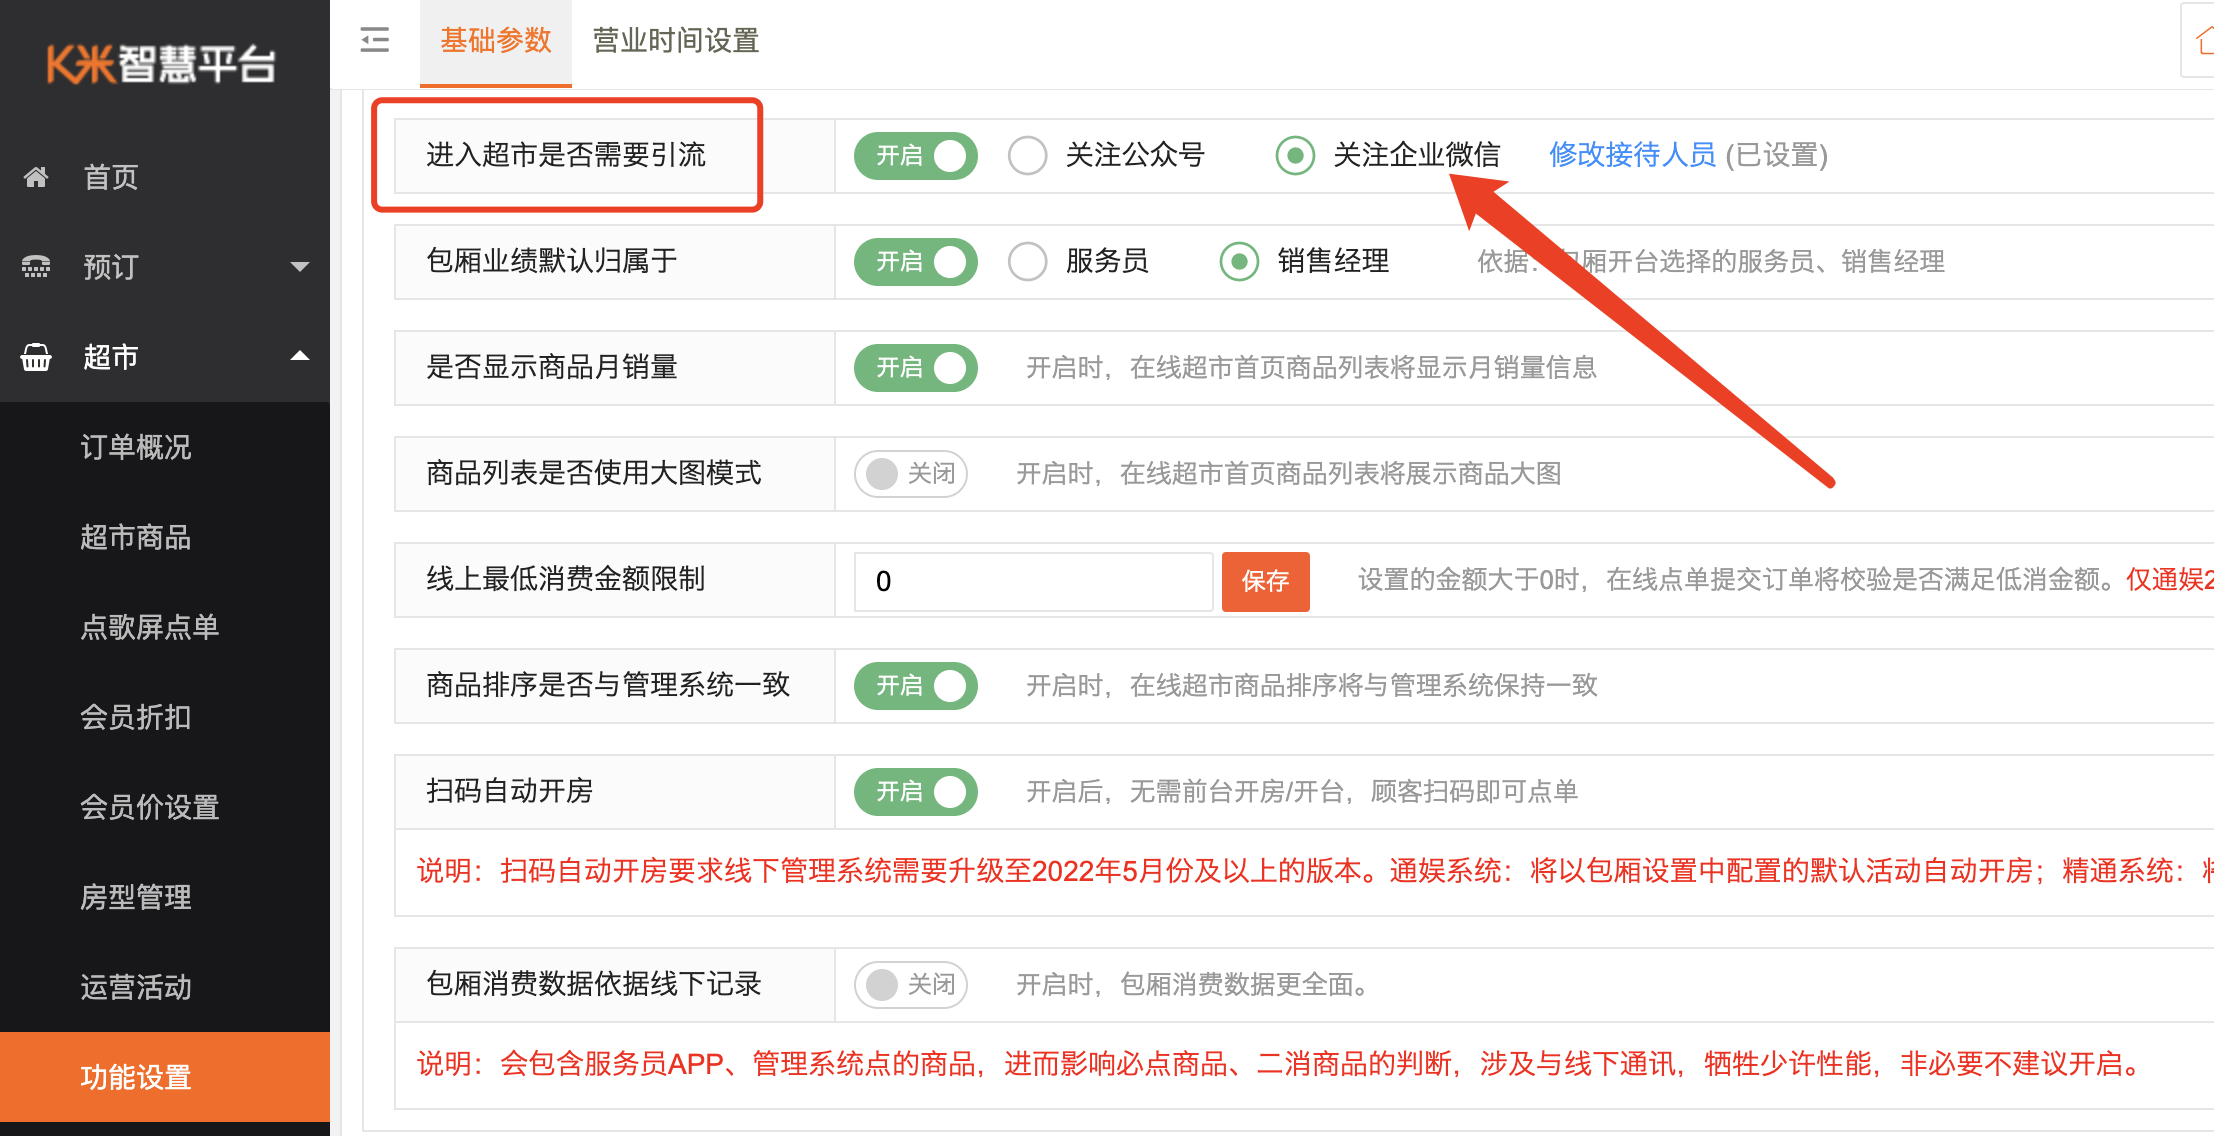Click the red 说明 note about 扫码自动开房
2214x1136 pixels.
coord(1315,871)
